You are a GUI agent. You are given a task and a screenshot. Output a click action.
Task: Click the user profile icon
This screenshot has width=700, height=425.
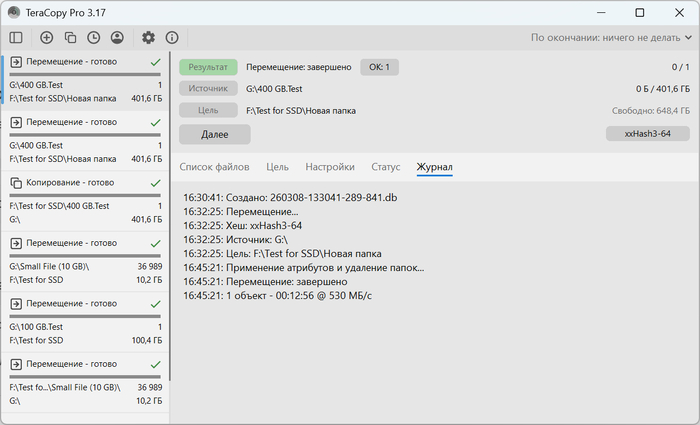click(x=117, y=38)
